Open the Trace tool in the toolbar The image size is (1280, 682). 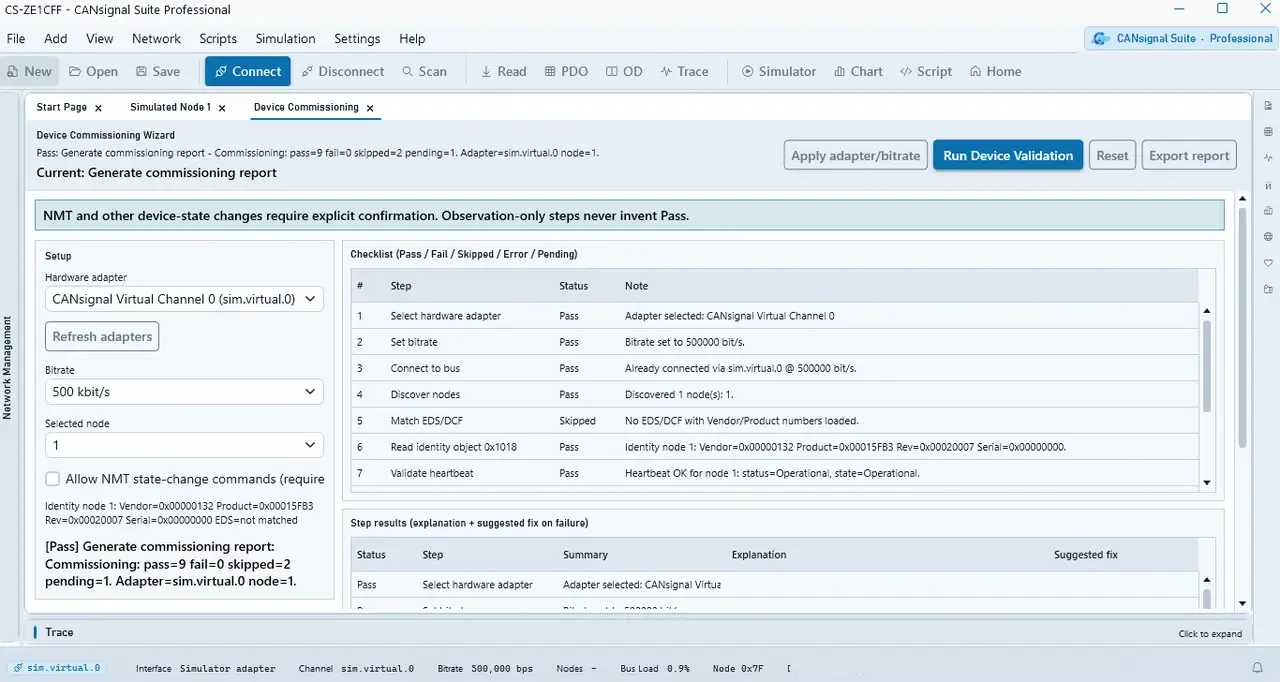pyautogui.click(x=685, y=71)
